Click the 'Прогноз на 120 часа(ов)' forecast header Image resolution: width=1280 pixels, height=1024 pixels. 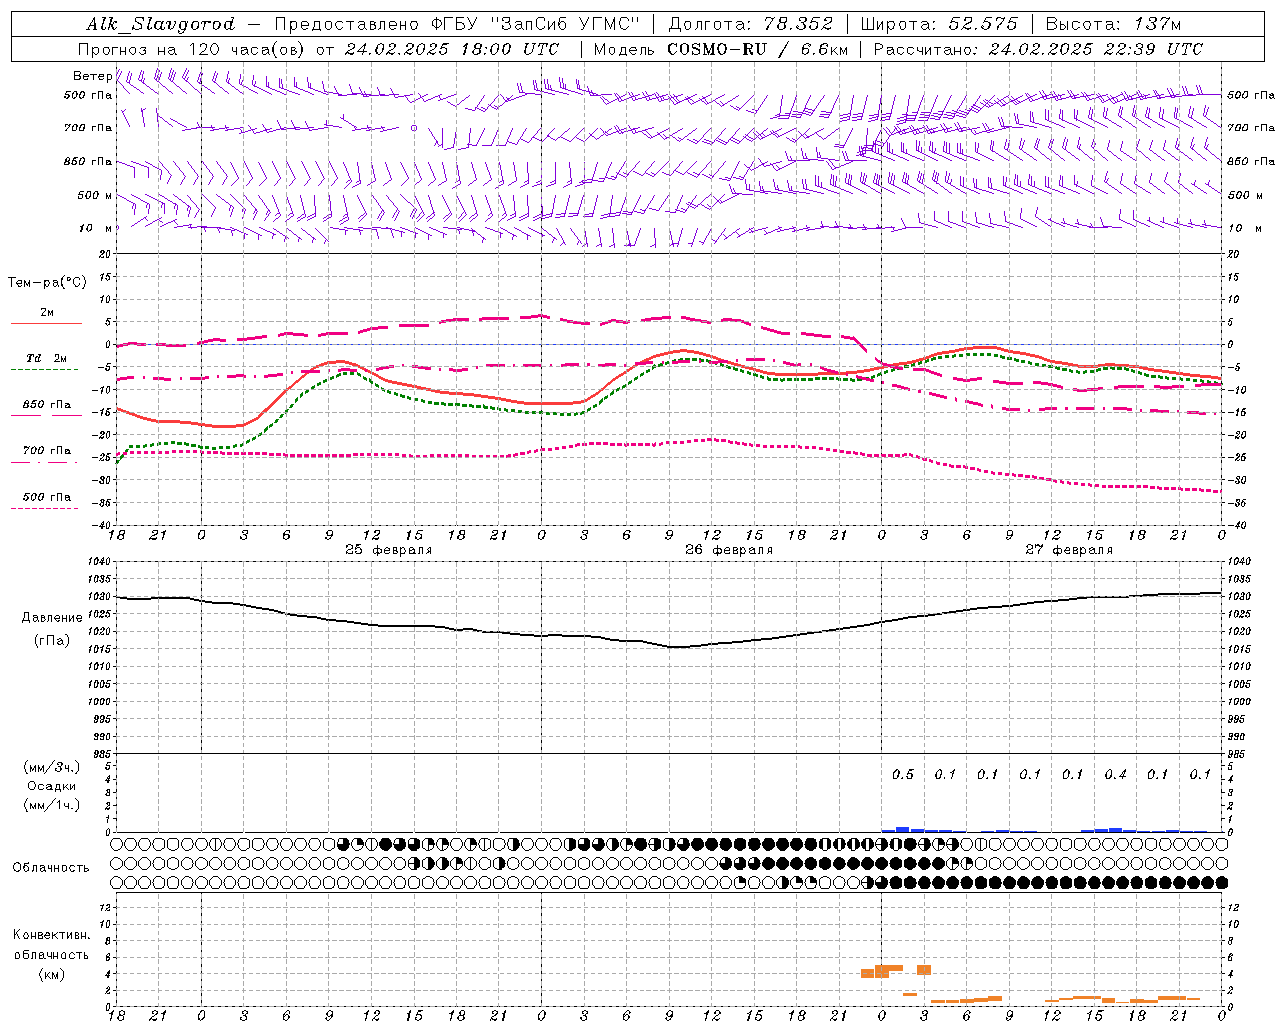click(192, 49)
